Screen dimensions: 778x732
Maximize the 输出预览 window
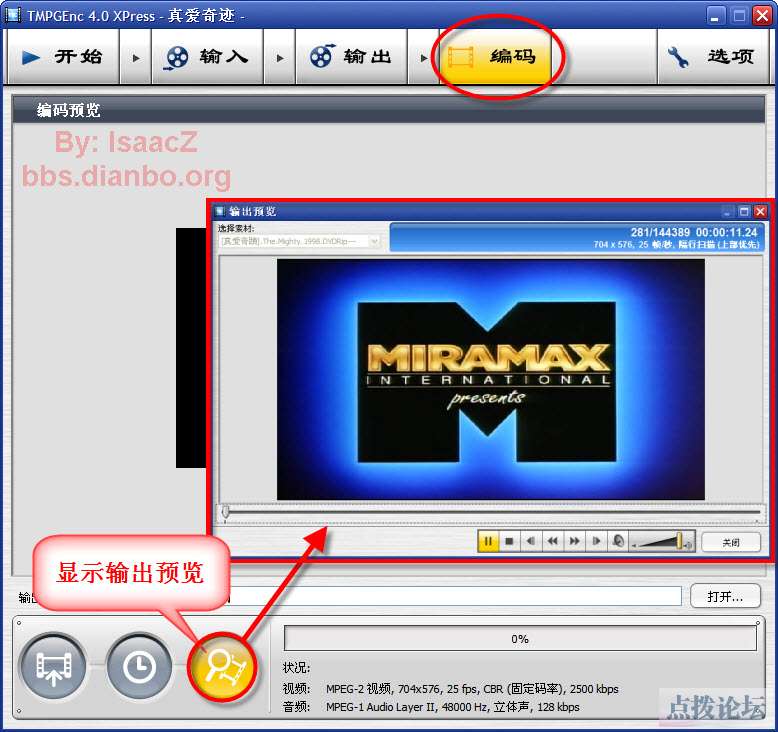coord(743,212)
